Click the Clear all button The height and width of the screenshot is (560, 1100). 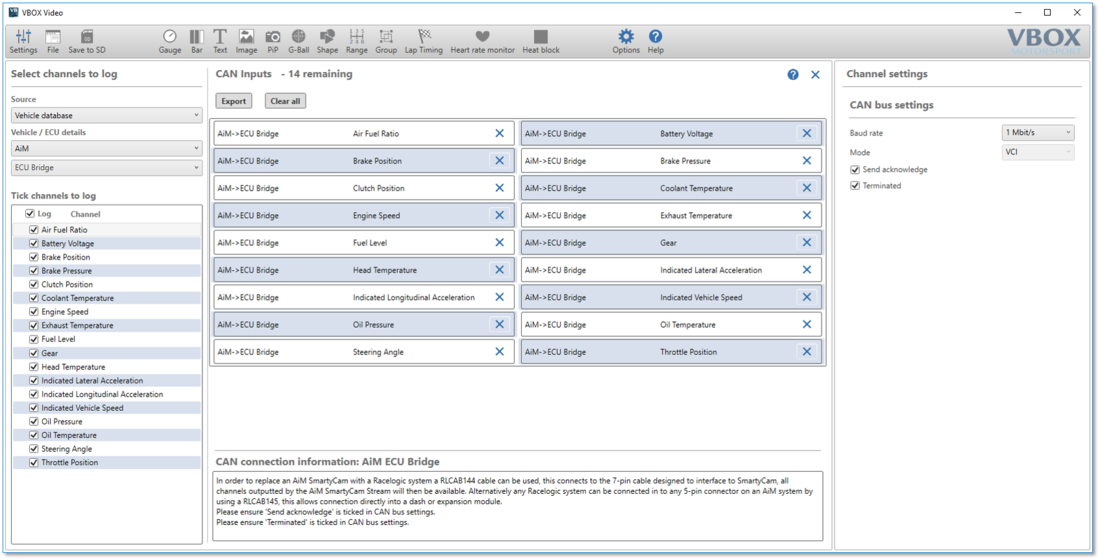[x=285, y=101]
